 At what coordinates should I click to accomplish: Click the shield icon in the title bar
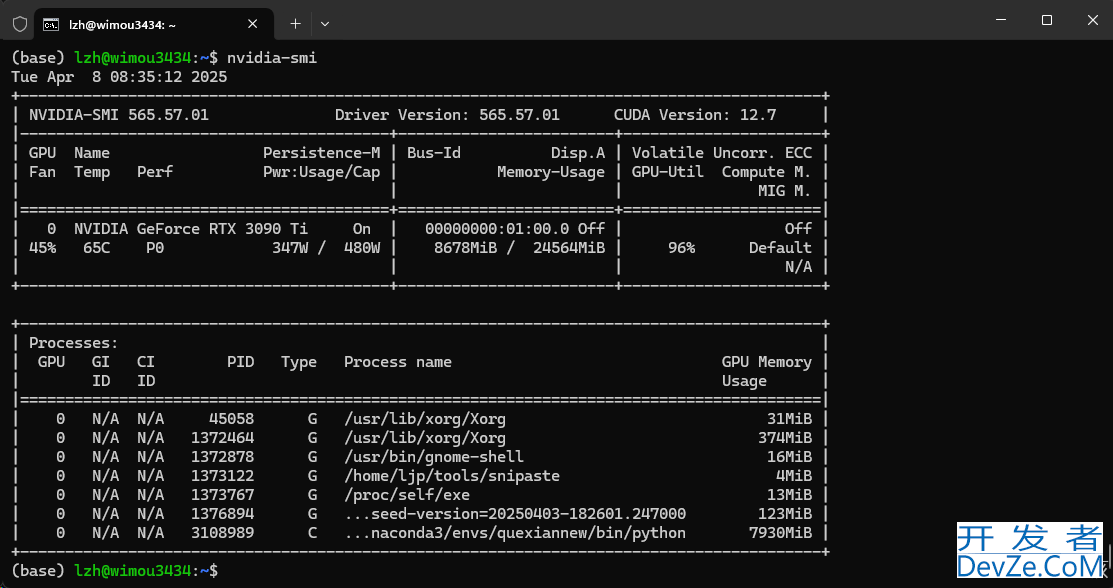point(20,24)
